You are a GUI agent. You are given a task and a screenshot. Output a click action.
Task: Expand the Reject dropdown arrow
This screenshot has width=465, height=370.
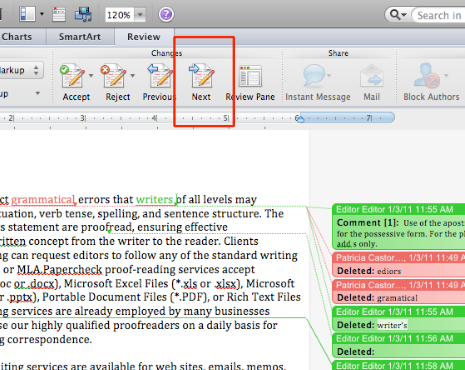(x=132, y=76)
